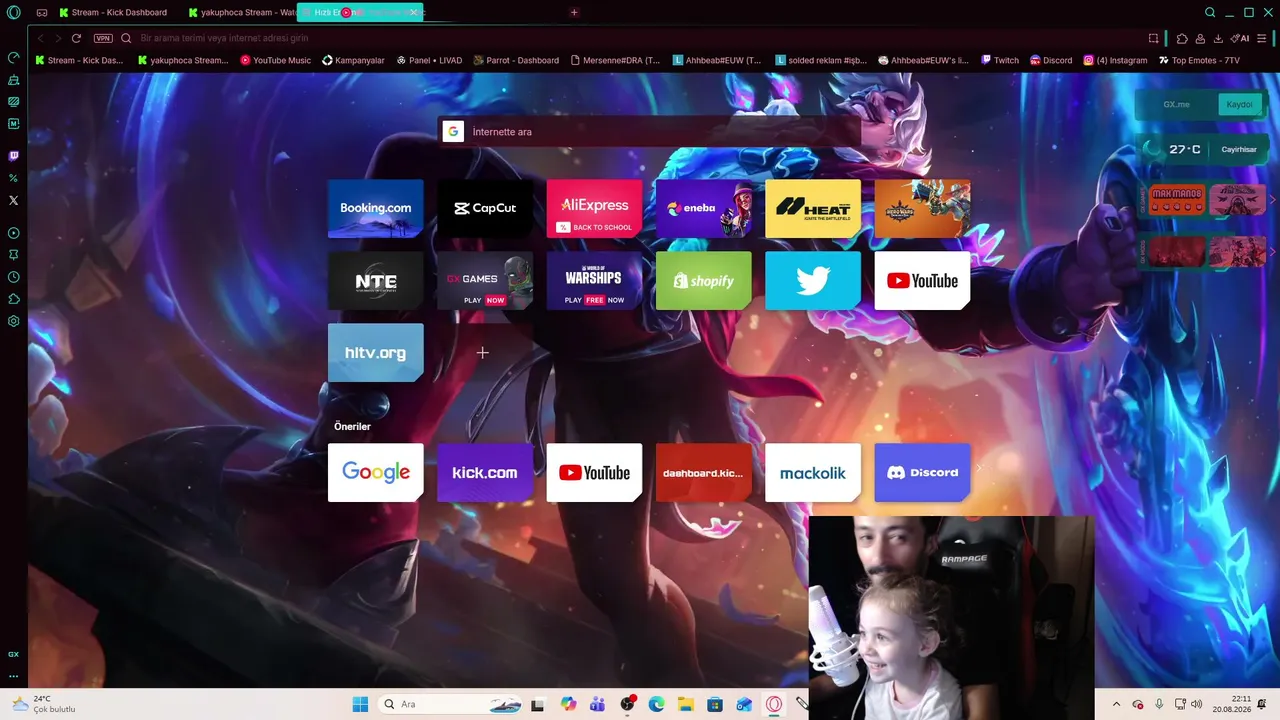Image resolution: width=1280 pixels, height=720 pixels.
Task: Open the hltv.org speed dial
Action: [x=376, y=353]
